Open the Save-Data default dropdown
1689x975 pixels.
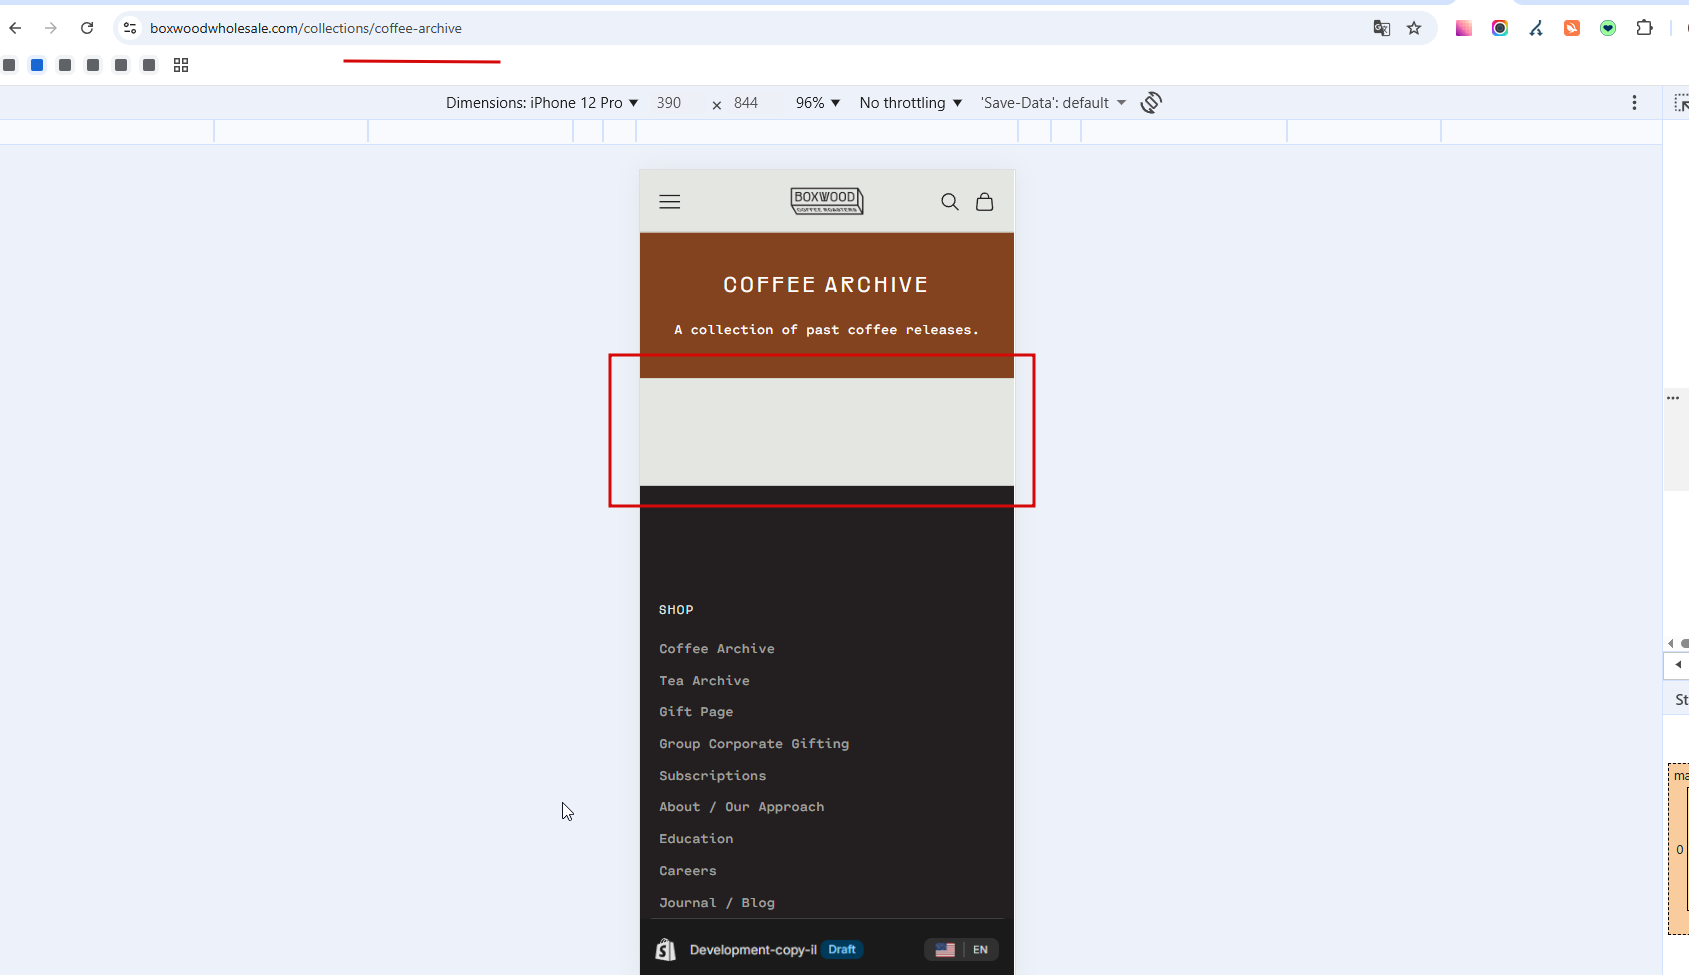point(1053,103)
